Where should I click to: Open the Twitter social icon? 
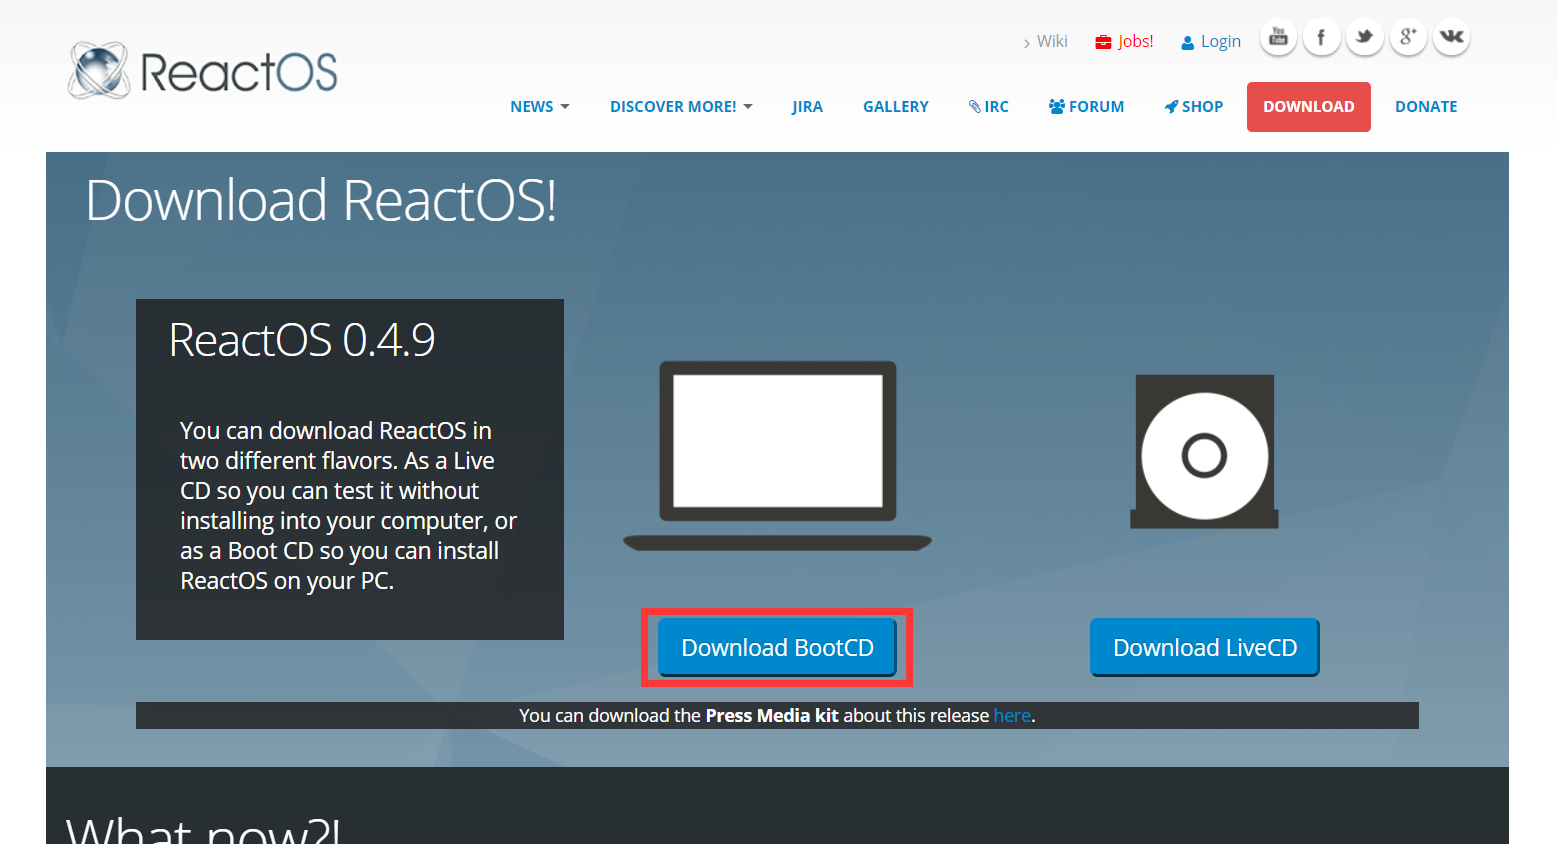(x=1364, y=38)
